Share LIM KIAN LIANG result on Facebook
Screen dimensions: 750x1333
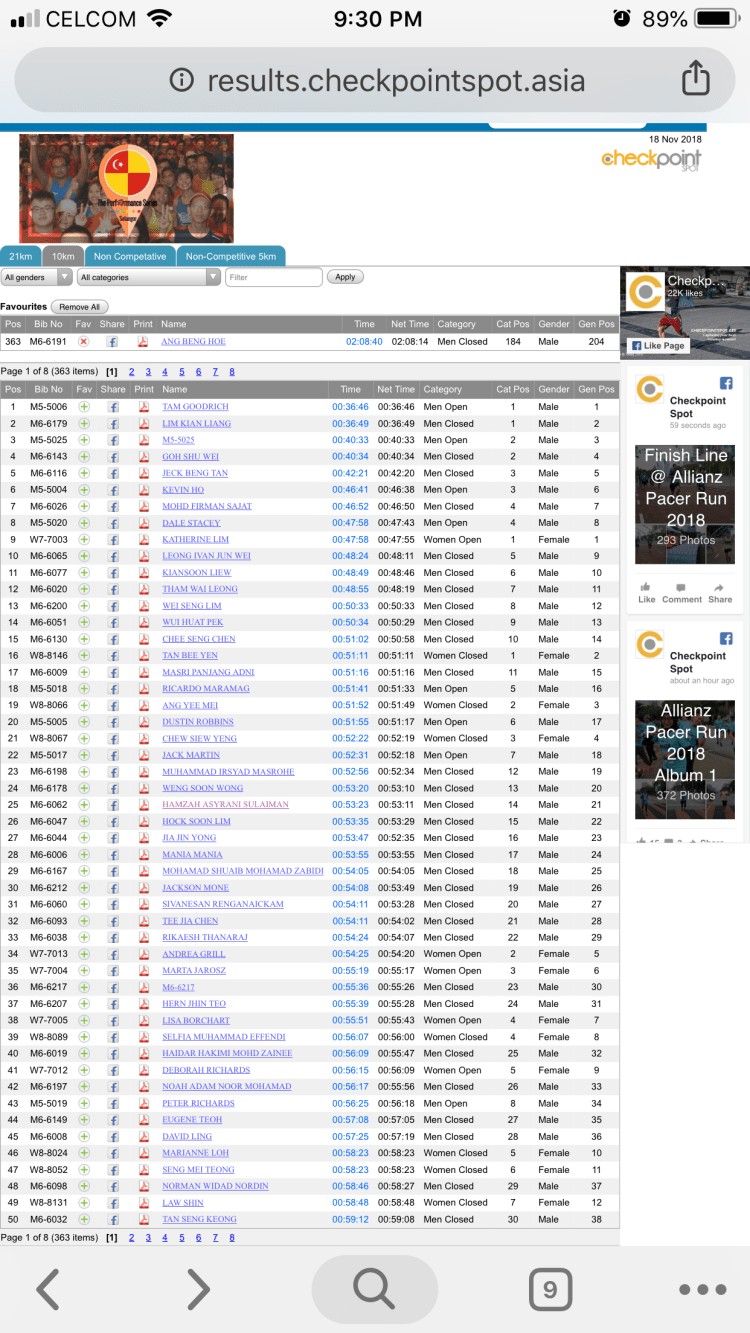tap(113, 424)
